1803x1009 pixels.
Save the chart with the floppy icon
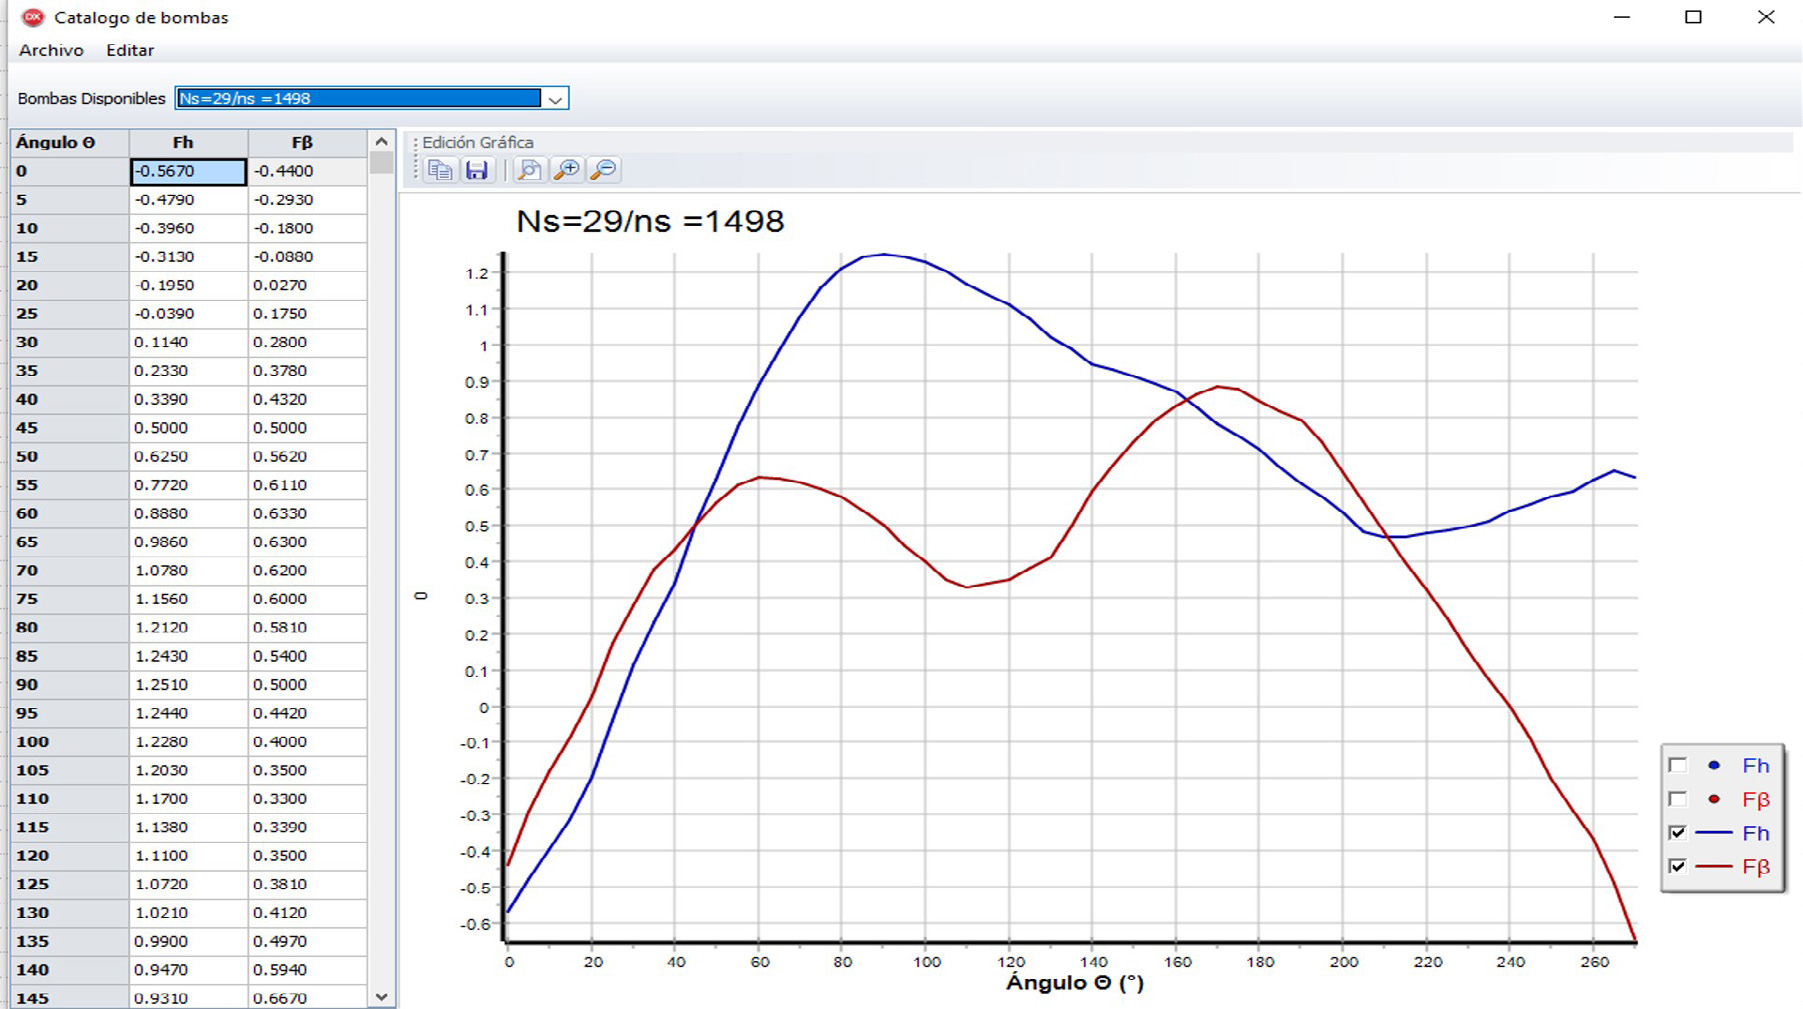pos(477,170)
